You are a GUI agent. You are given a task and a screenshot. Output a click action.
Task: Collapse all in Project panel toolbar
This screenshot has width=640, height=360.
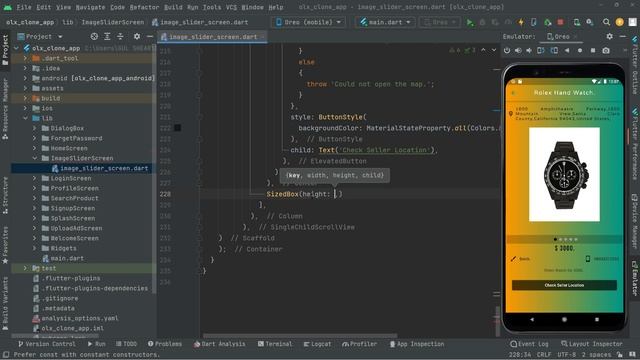(x=120, y=36)
